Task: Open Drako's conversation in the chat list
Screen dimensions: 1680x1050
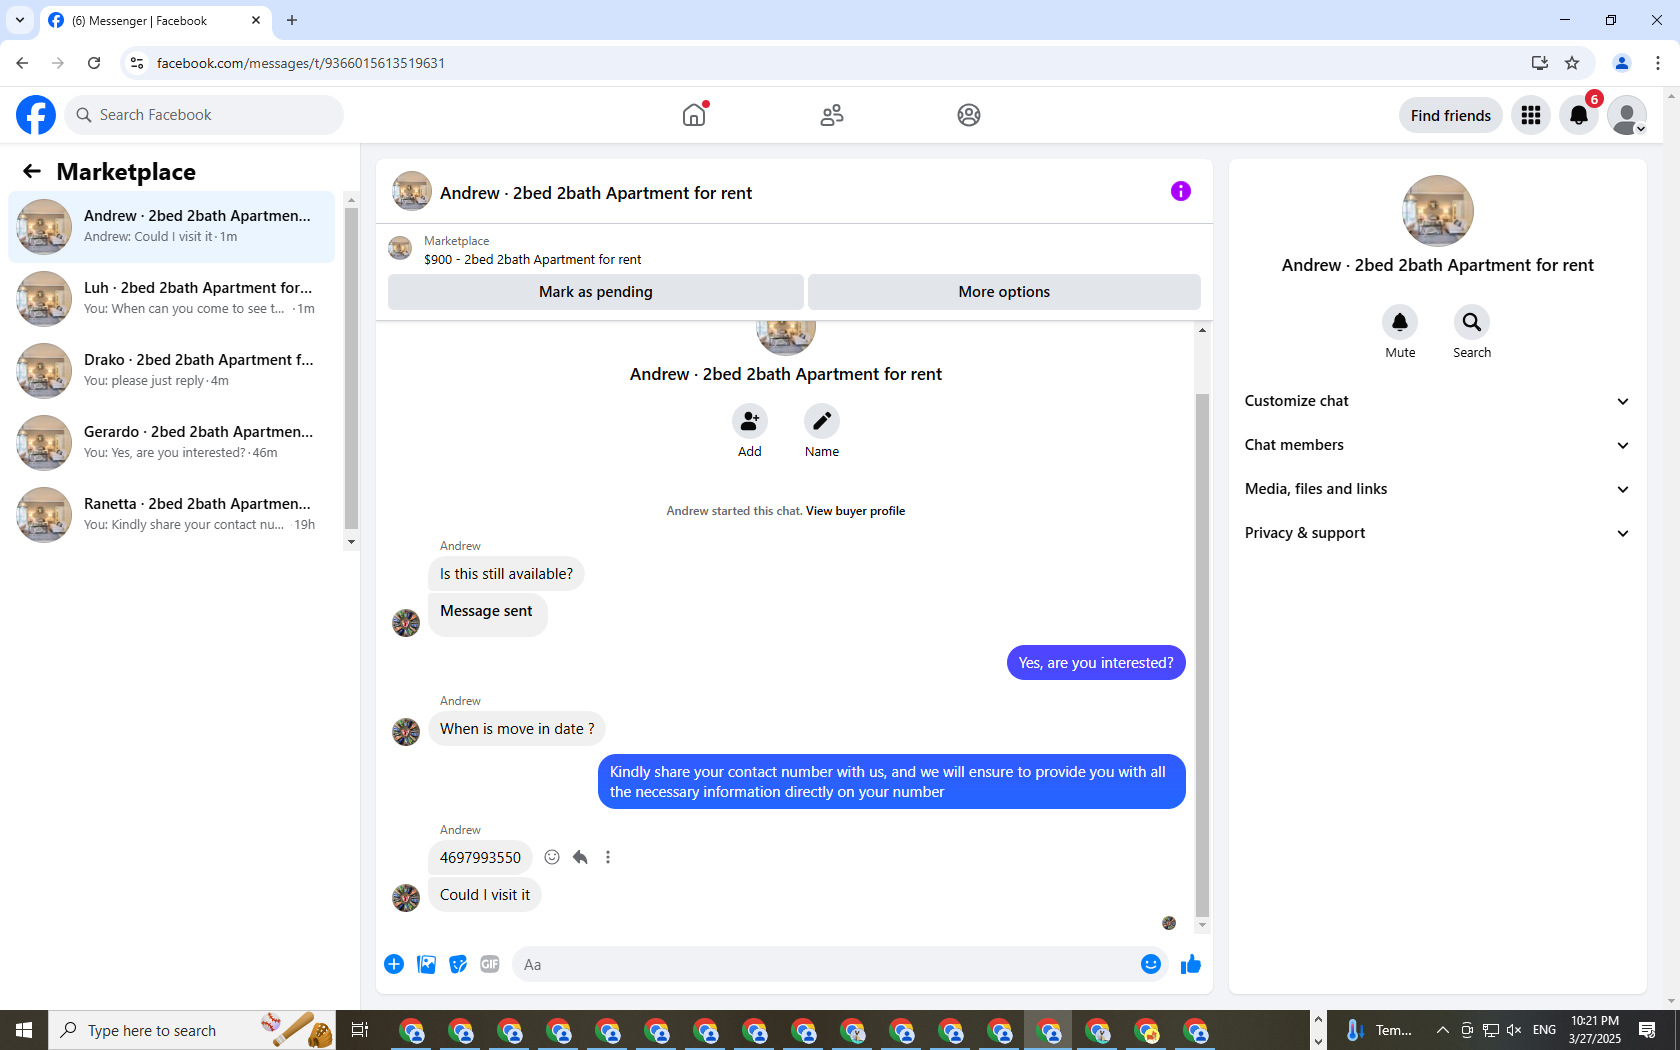Action: tap(172, 371)
